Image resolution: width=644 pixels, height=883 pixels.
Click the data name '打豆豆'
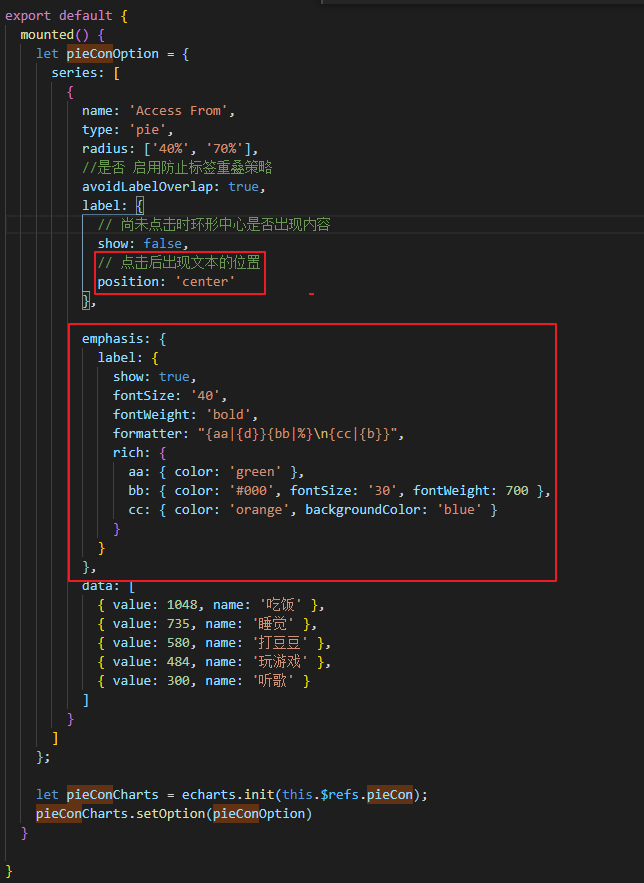click(x=280, y=643)
